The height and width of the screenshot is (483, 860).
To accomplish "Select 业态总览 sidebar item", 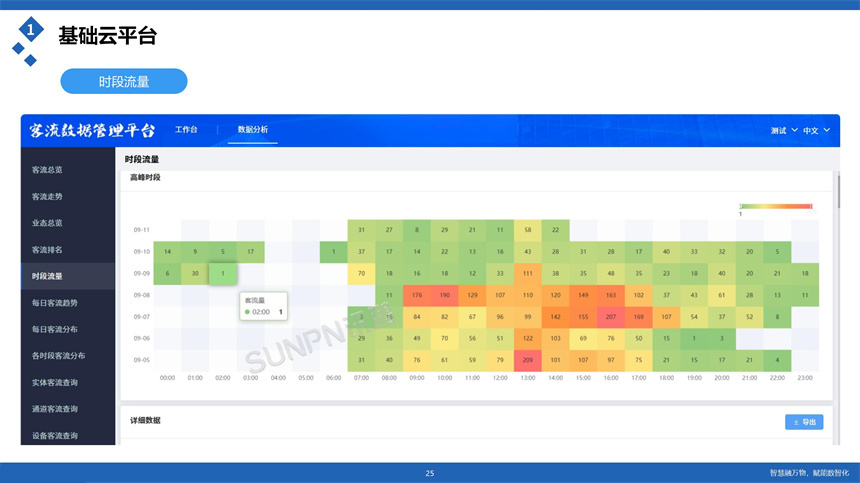I will click(x=48, y=223).
